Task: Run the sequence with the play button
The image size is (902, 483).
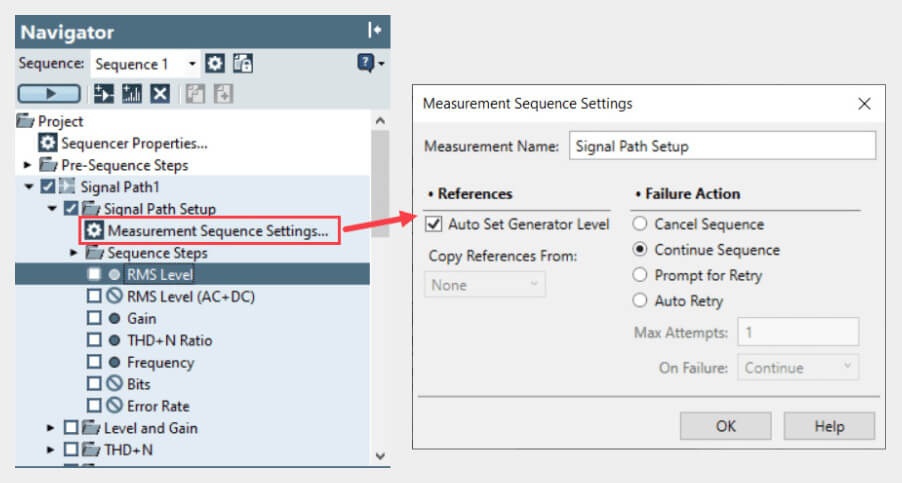Action: [x=48, y=93]
